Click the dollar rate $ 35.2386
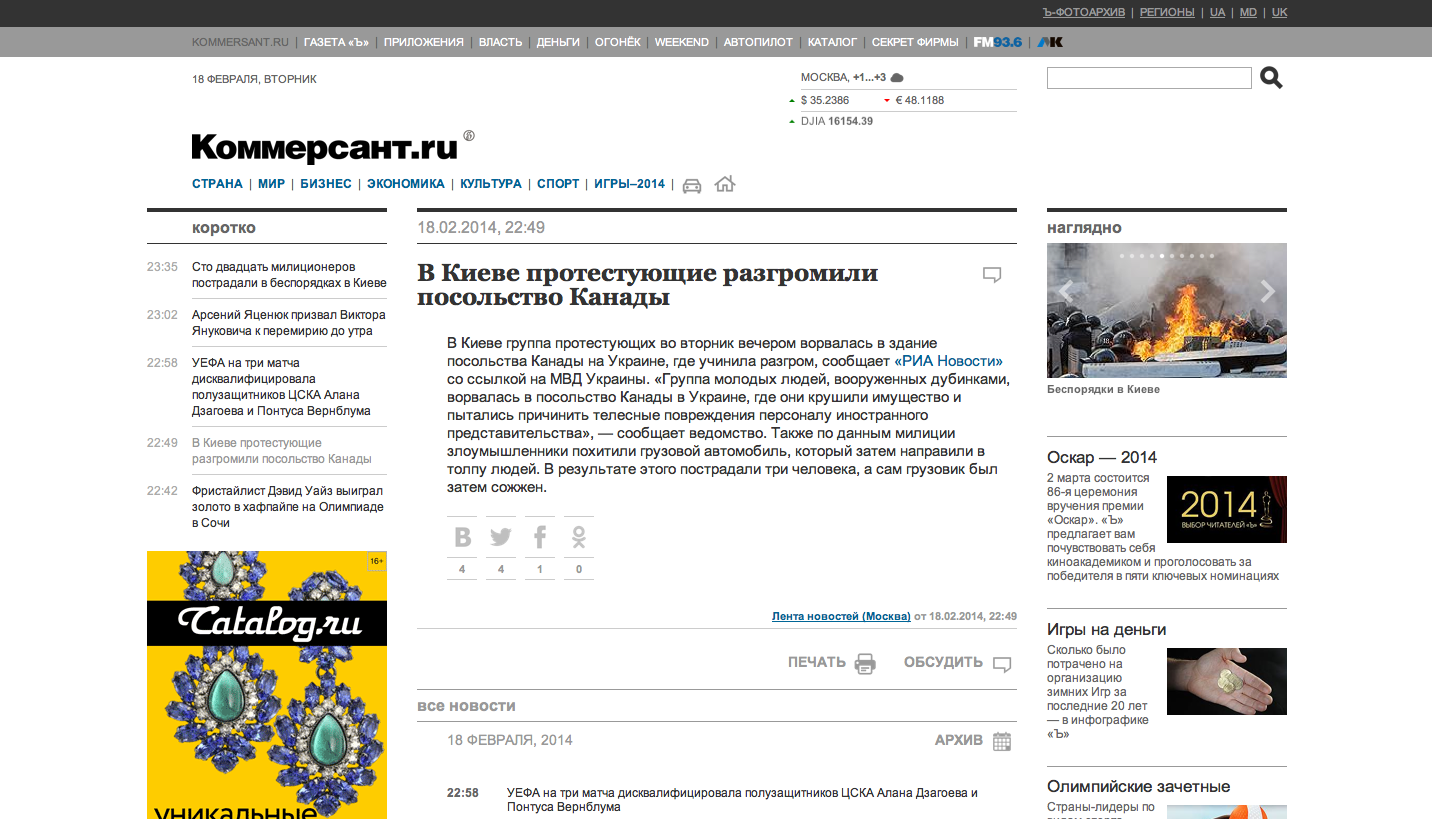Viewport: 1432px width, 819px height. (x=824, y=100)
